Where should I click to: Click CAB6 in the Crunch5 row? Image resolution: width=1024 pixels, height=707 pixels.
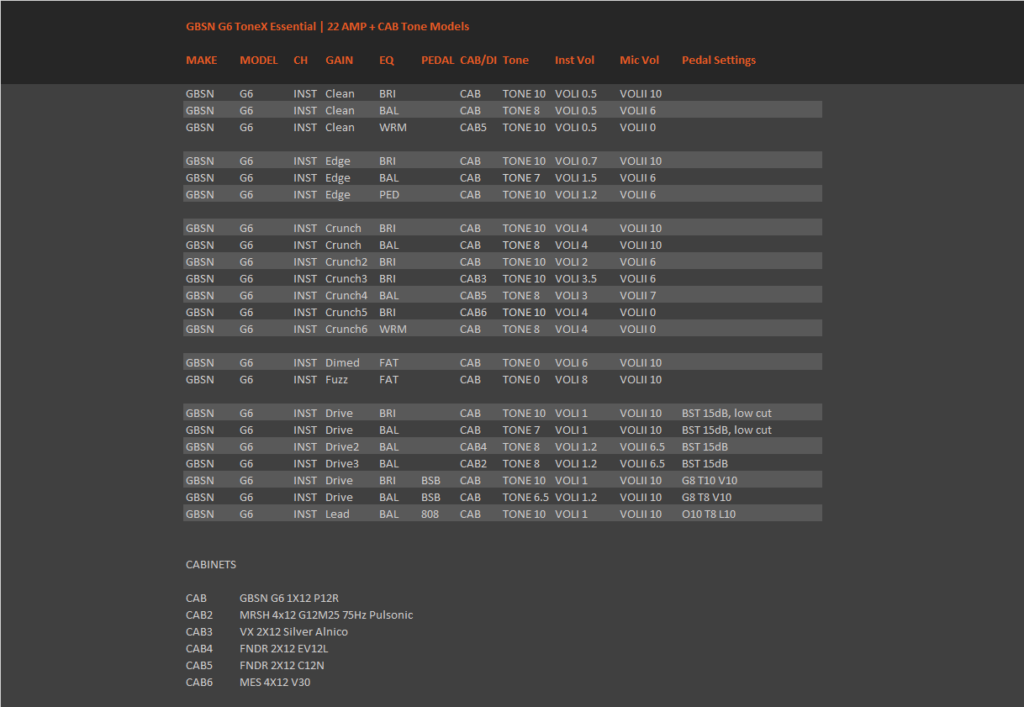click(473, 312)
